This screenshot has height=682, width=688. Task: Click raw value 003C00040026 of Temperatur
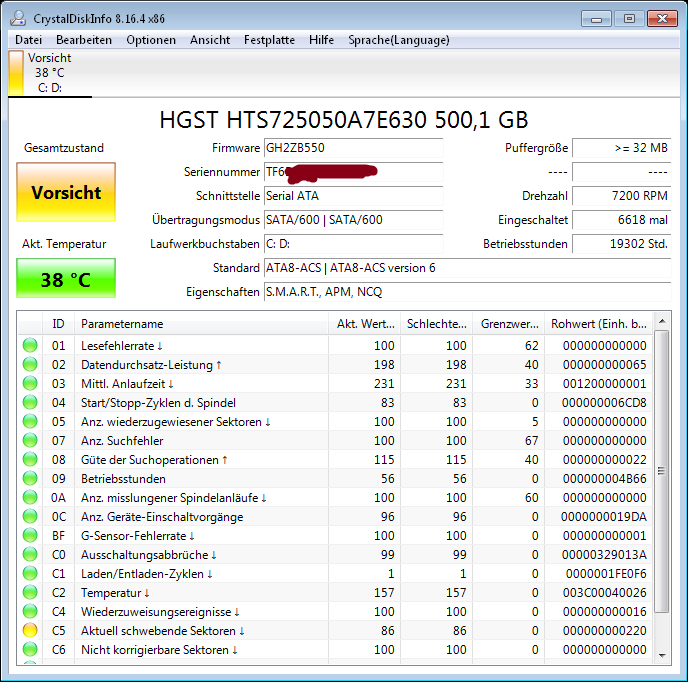pyautogui.click(x=604, y=593)
